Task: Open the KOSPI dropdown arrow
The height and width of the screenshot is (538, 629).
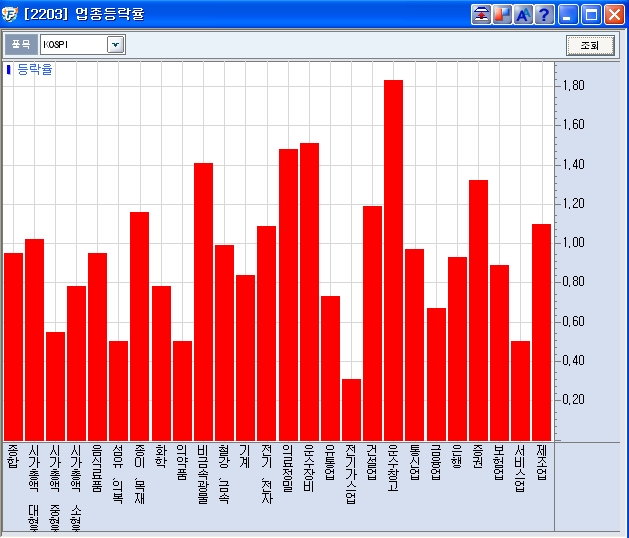Action: [115, 45]
